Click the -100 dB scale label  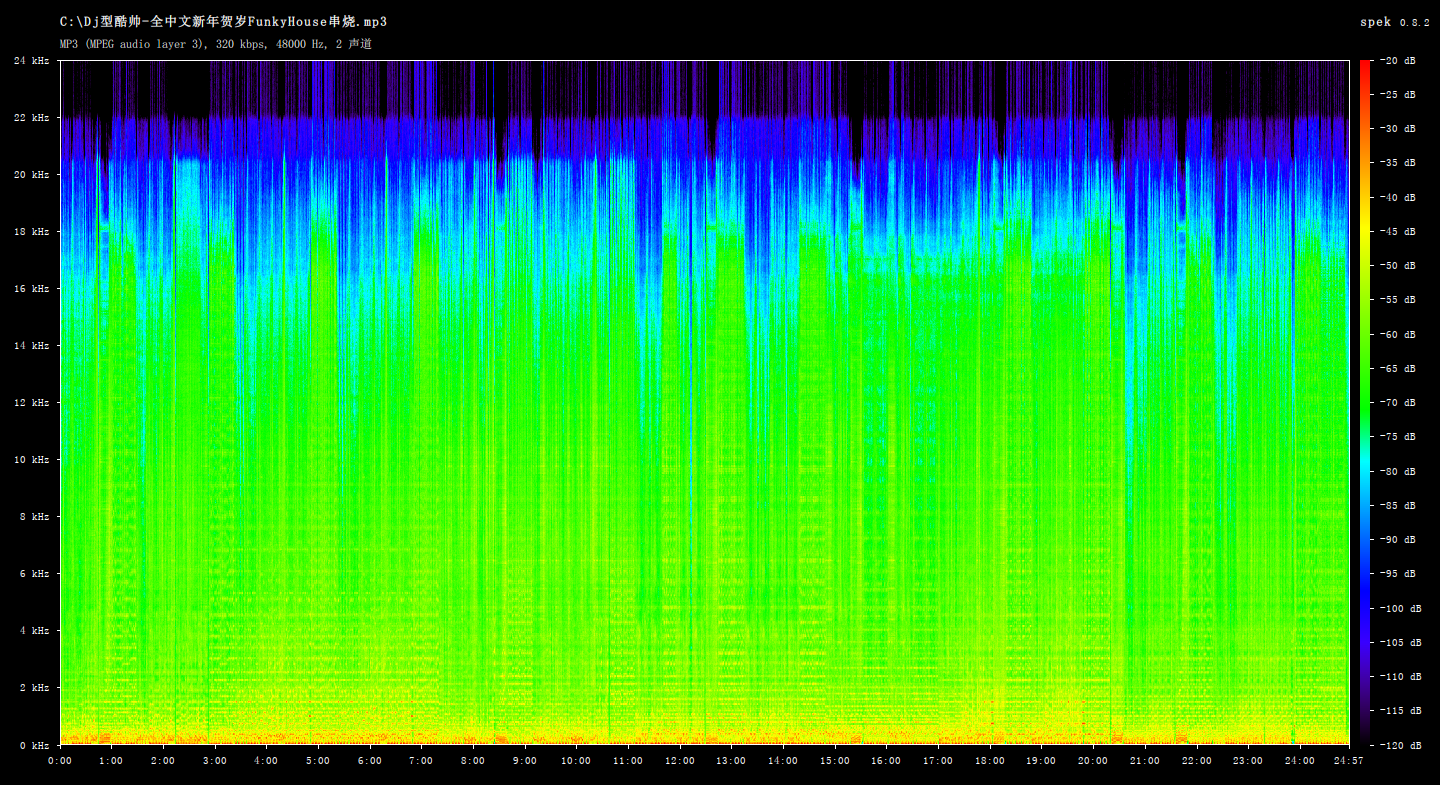click(x=1400, y=609)
